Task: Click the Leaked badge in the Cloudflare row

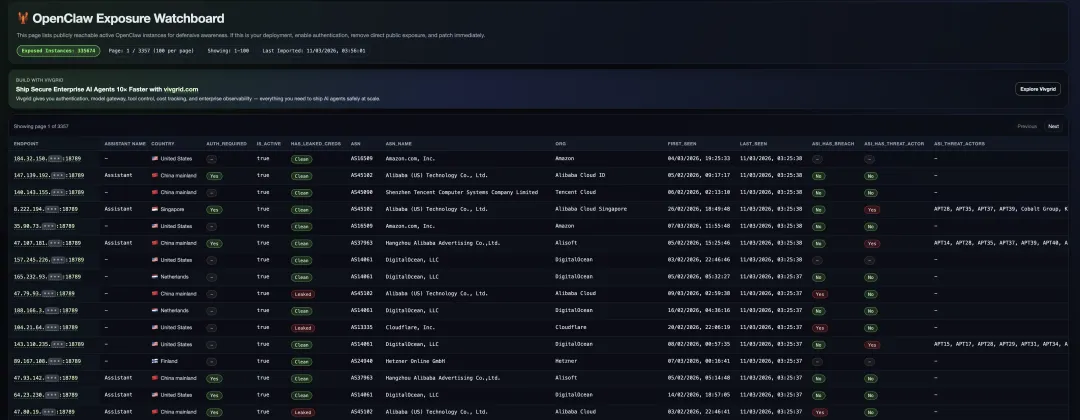Action: pyautogui.click(x=302, y=328)
